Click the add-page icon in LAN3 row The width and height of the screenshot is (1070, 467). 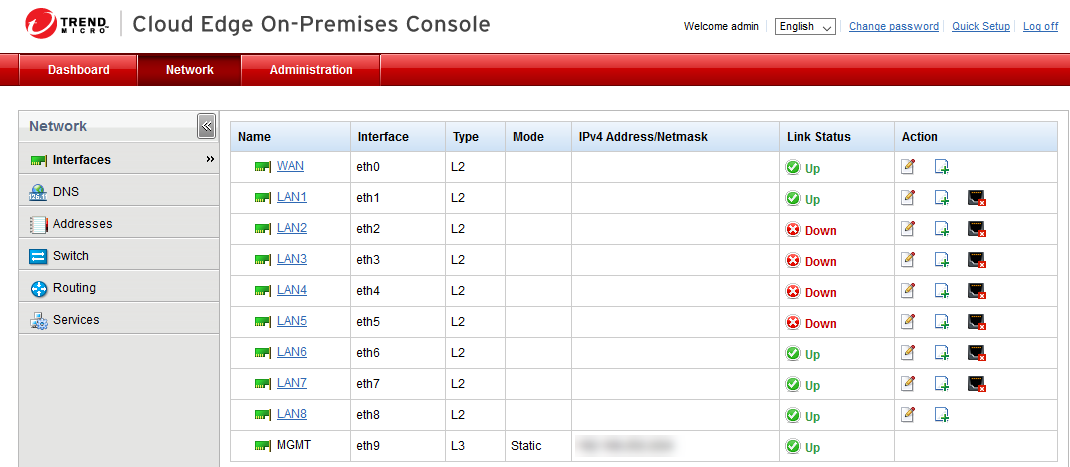click(x=942, y=260)
